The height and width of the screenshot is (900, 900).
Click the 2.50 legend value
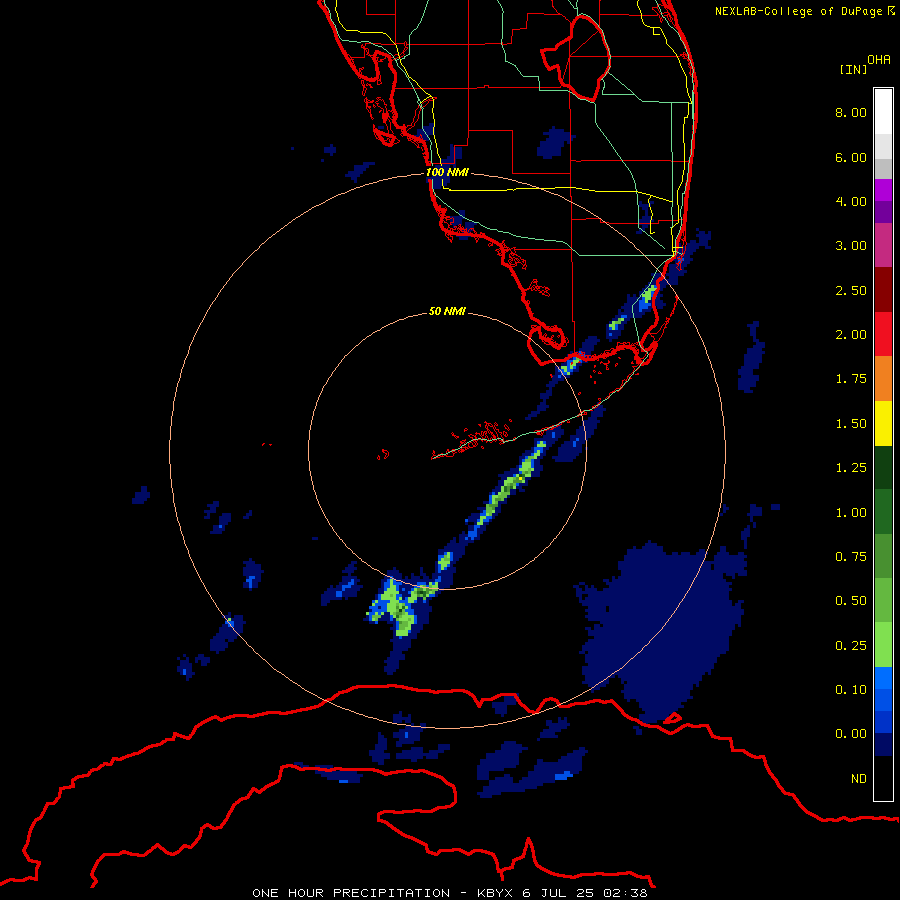[851, 290]
